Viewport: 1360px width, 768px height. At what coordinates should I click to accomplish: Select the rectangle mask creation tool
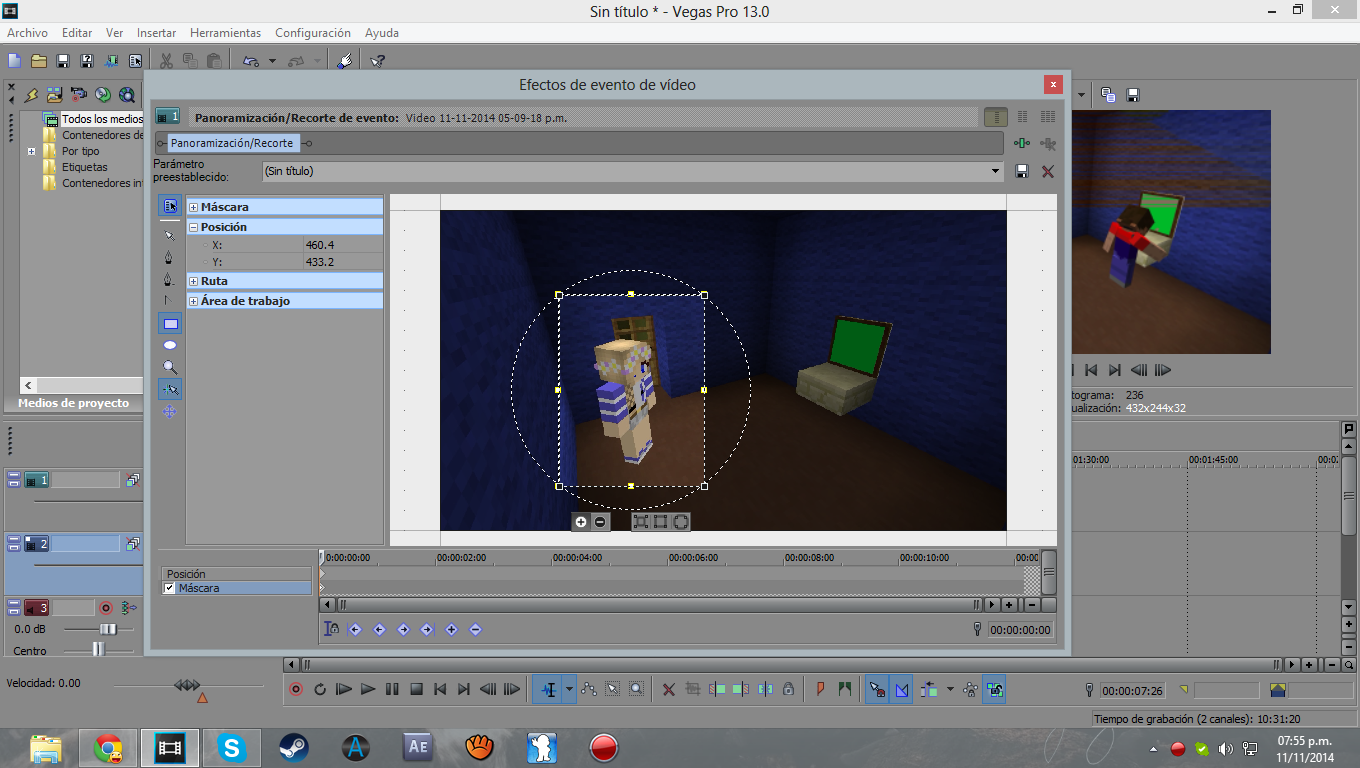(x=170, y=323)
